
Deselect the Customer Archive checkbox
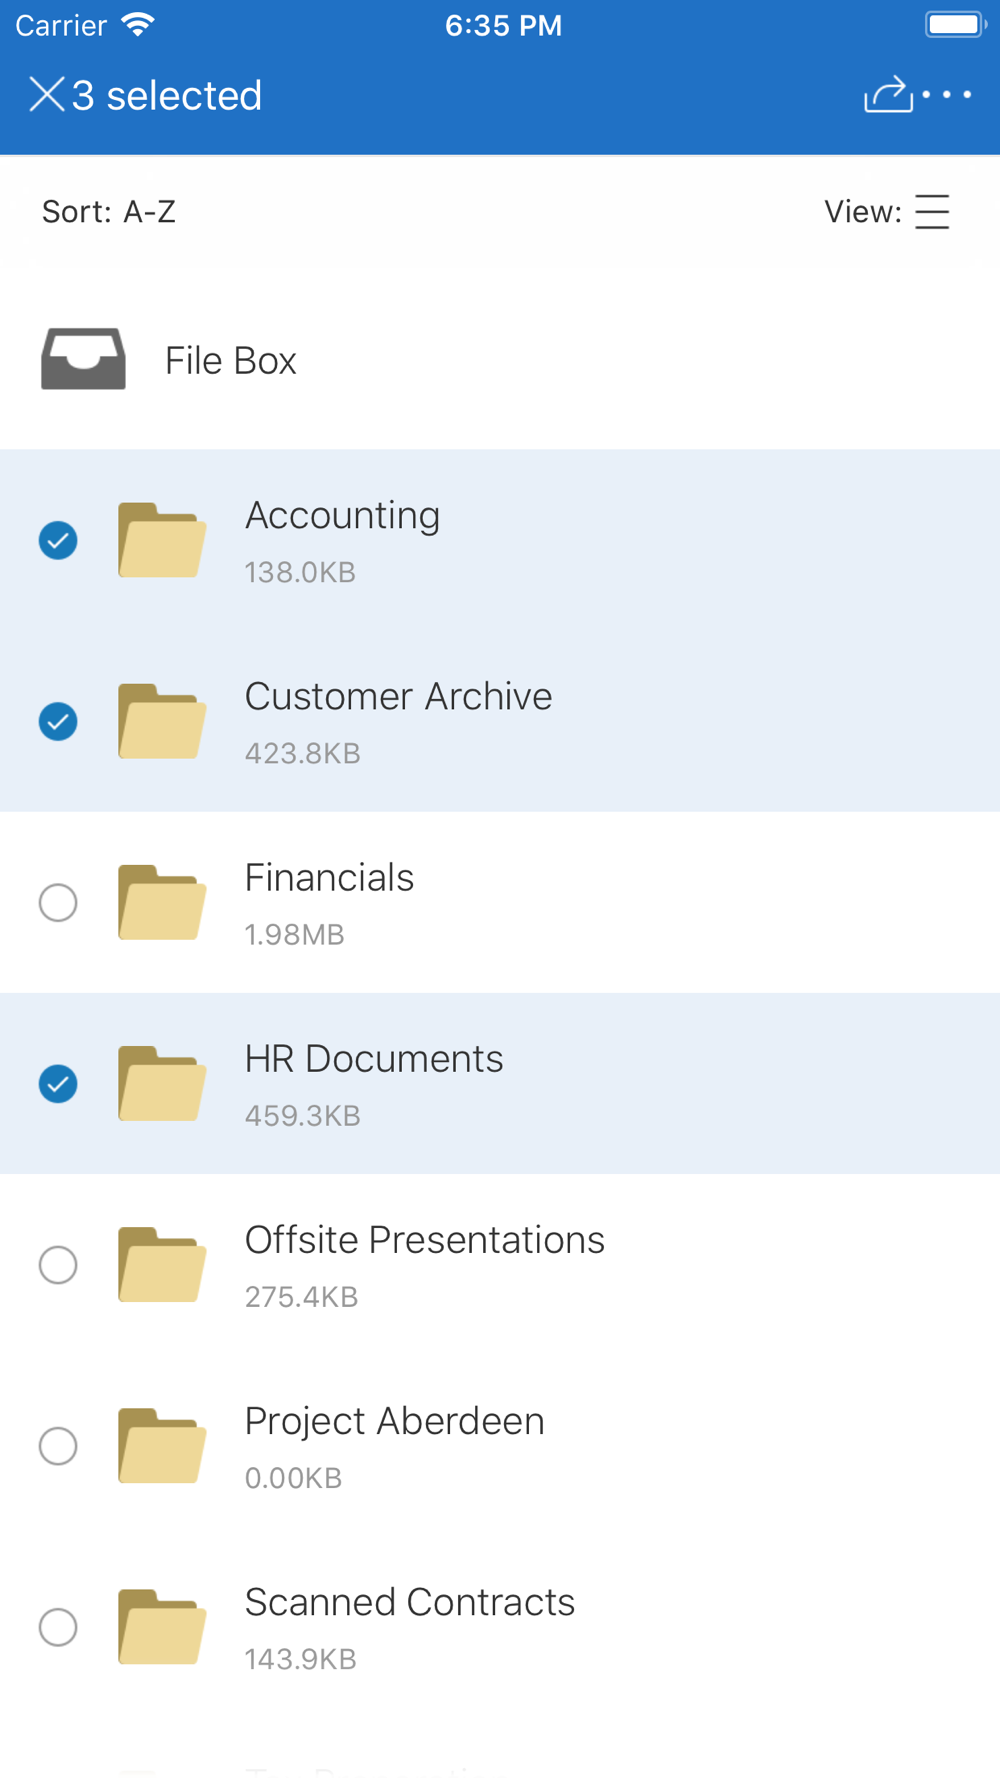tap(58, 721)
